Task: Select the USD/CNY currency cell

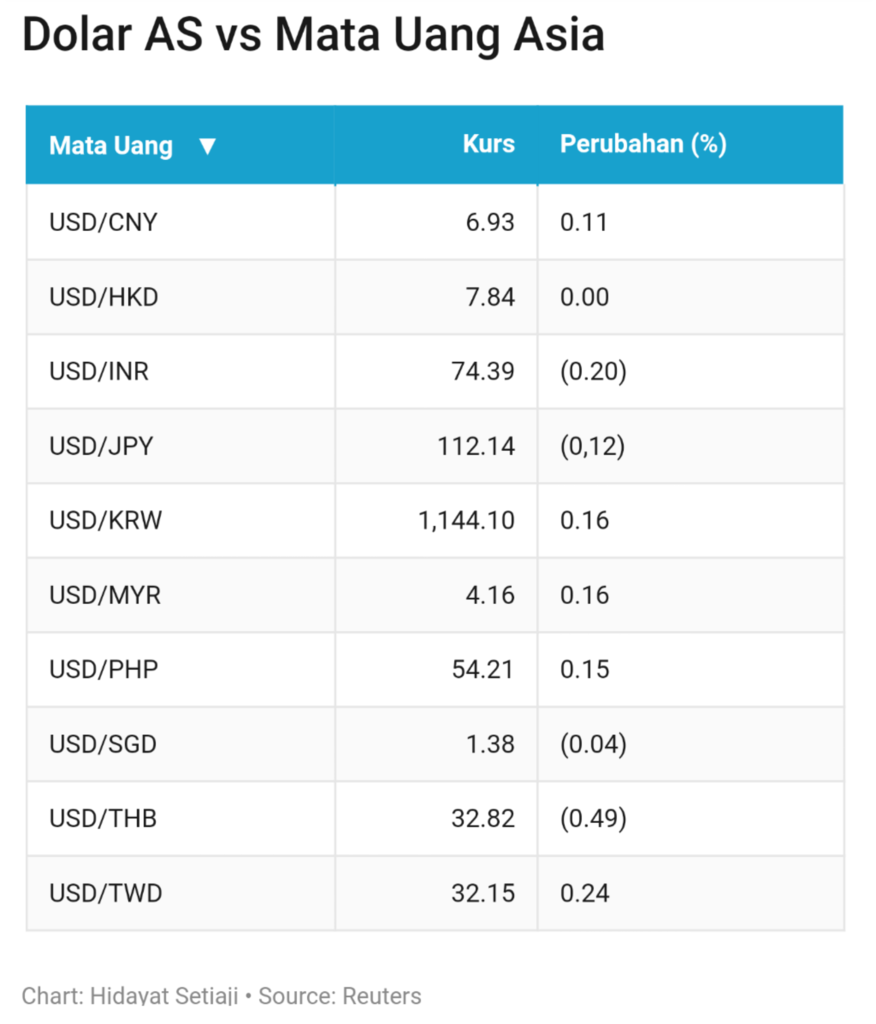Action: [x=103, y=222]
